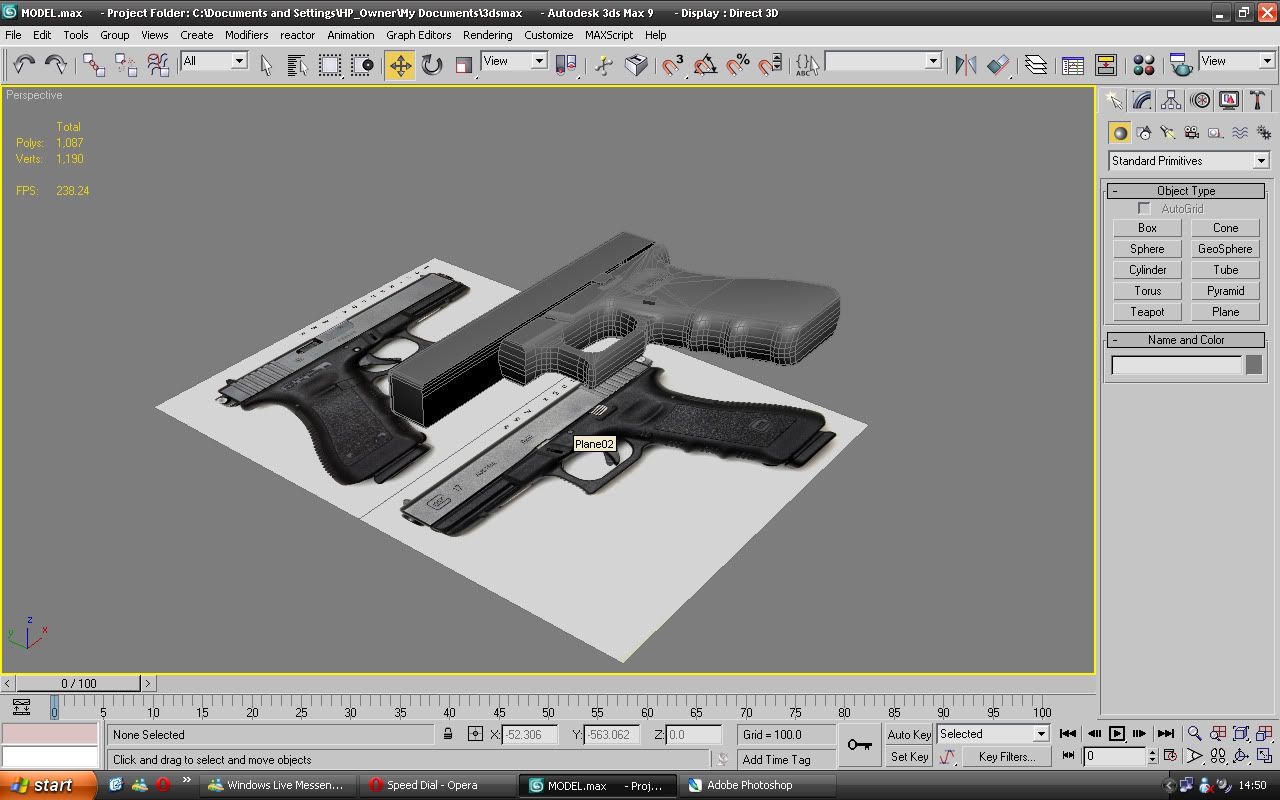The height and width of the screenshot is (800, 1280).
Task: Select the Space Warps create category
Action: click(1240, 132)
